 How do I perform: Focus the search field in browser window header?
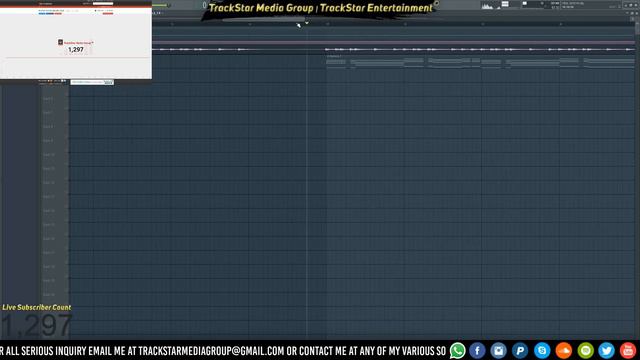pyautogui.click(x=102, y=3)
